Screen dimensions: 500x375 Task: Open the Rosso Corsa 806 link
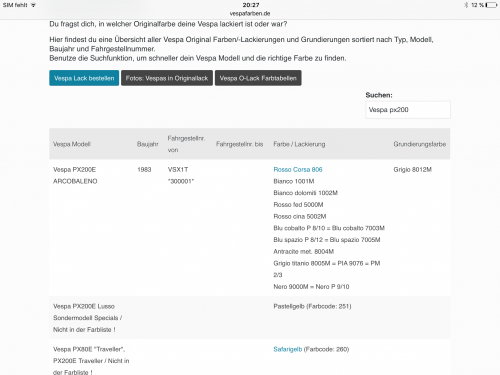click(298, 169)
